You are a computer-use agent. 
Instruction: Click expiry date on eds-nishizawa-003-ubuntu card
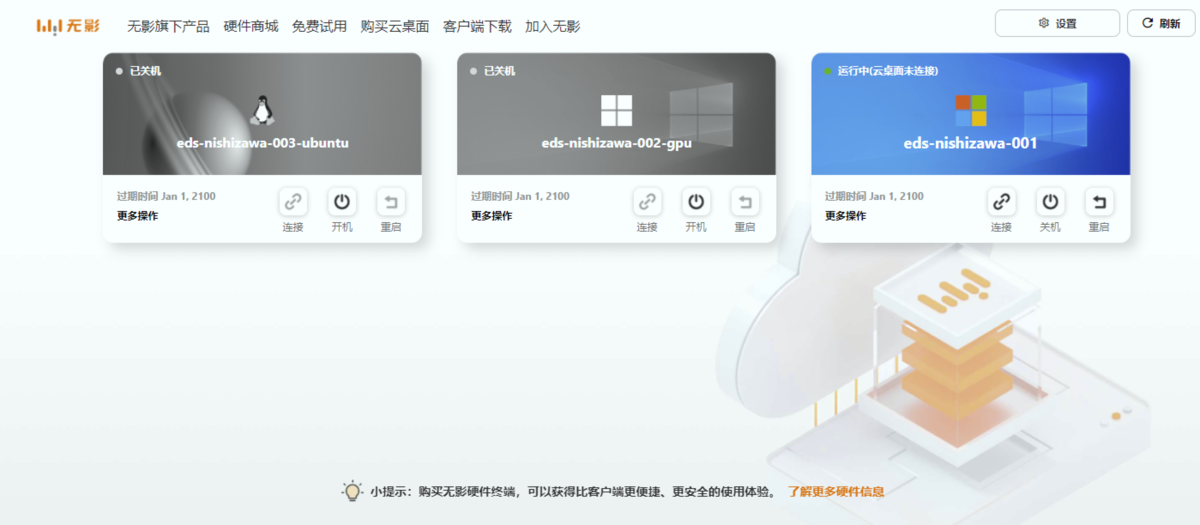click(166, 196)
